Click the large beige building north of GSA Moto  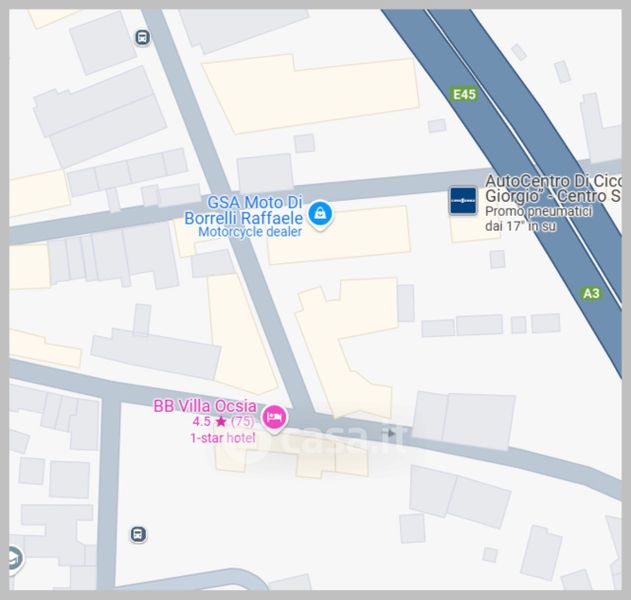click(x=311, y=94)
